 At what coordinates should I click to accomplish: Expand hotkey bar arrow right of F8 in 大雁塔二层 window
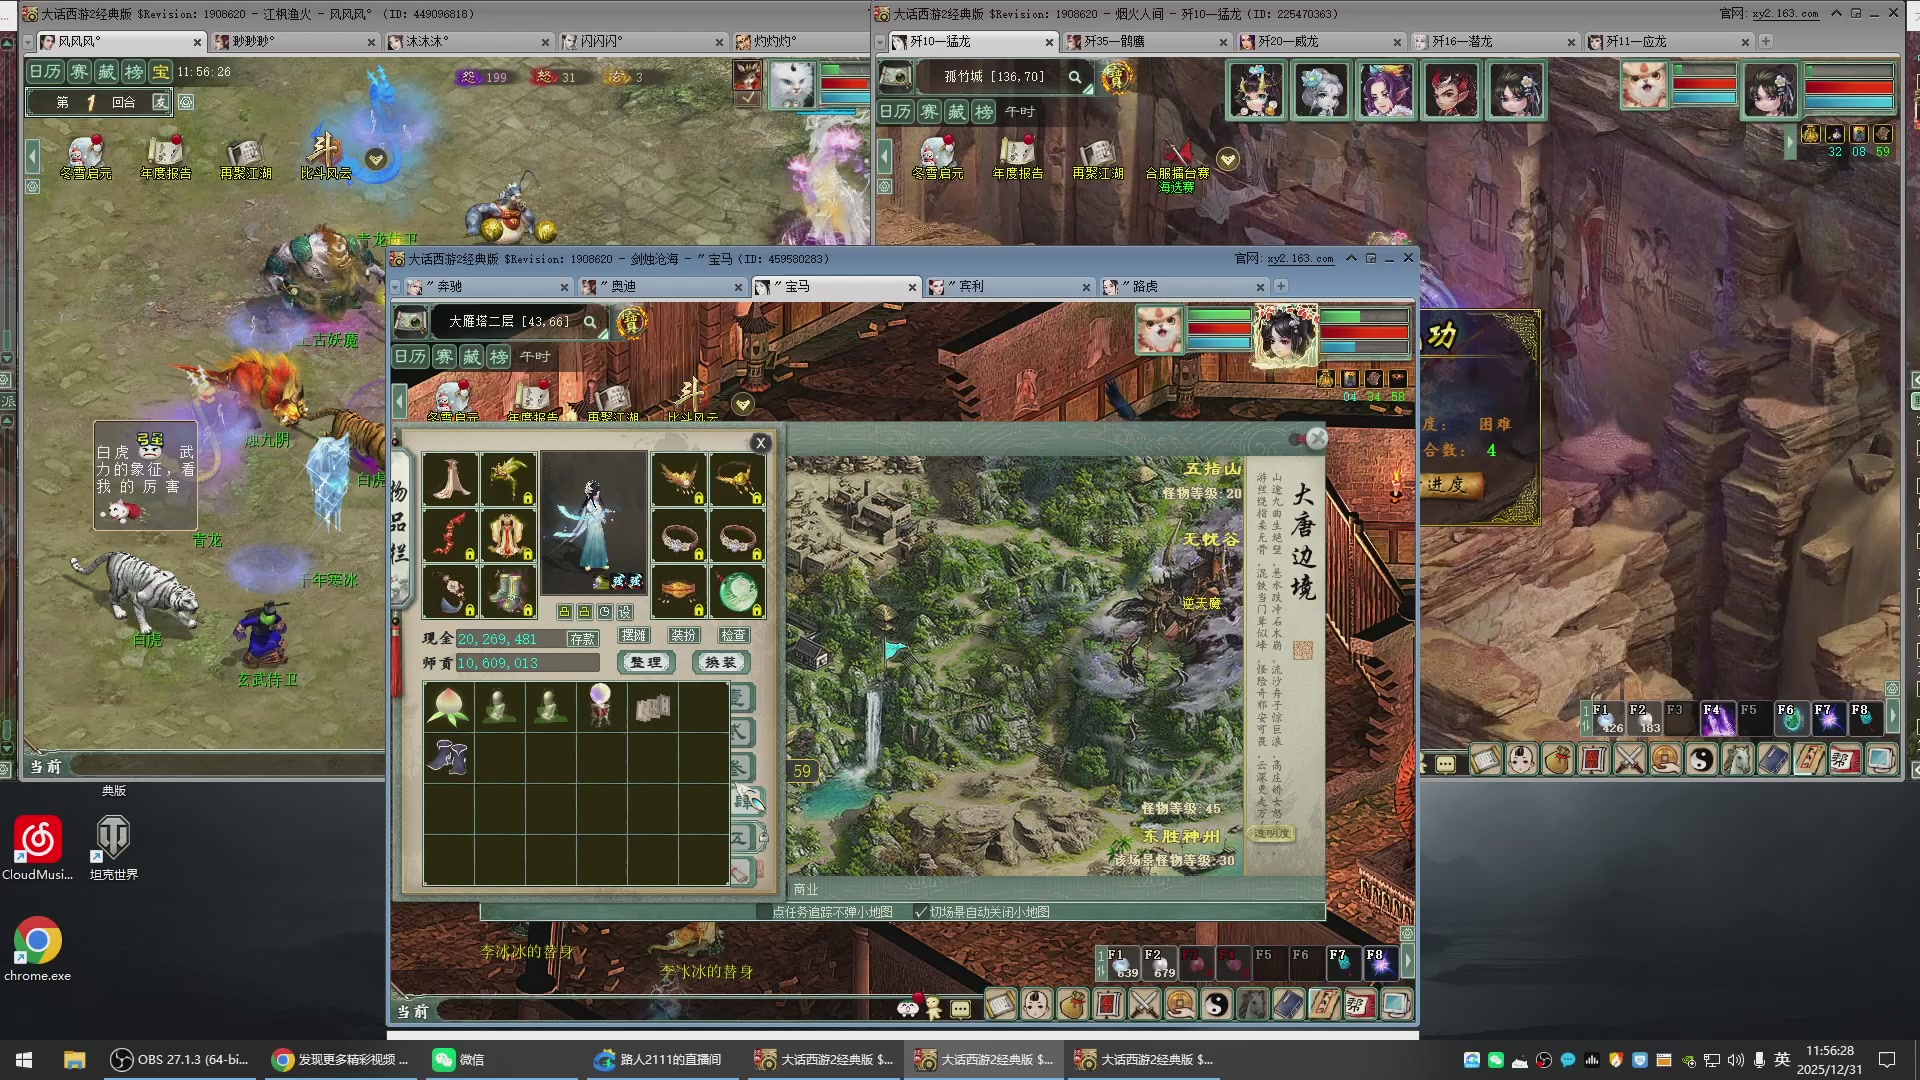1407,962
